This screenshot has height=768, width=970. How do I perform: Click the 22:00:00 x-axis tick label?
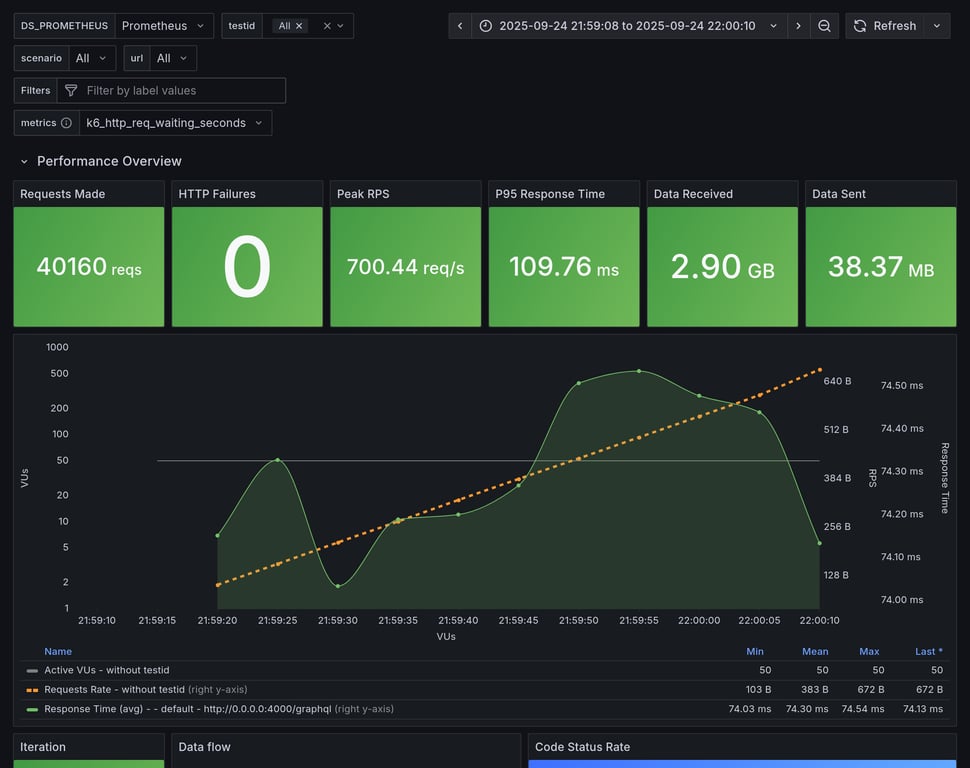(699, 620)
